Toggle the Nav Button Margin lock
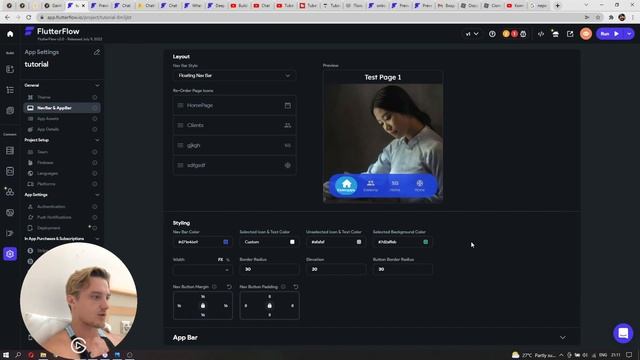The image size is (640, 360). coord(203,306)
